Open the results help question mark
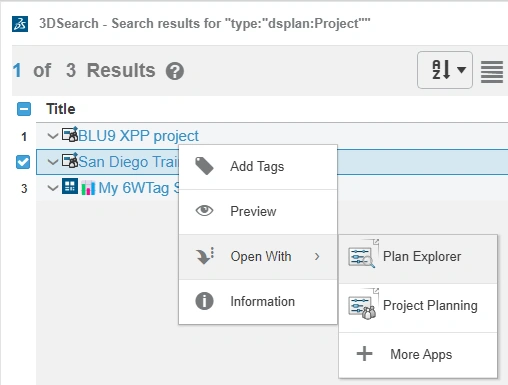 175,71
